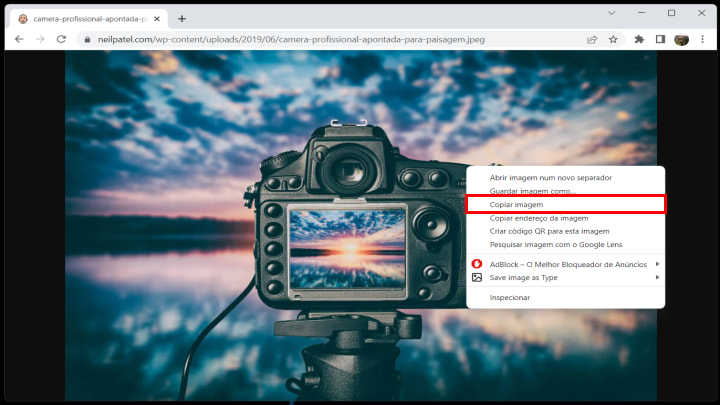The image size is (720, 405).
Task: Open a new tab with plus button
Action: (x=182, y=19)
